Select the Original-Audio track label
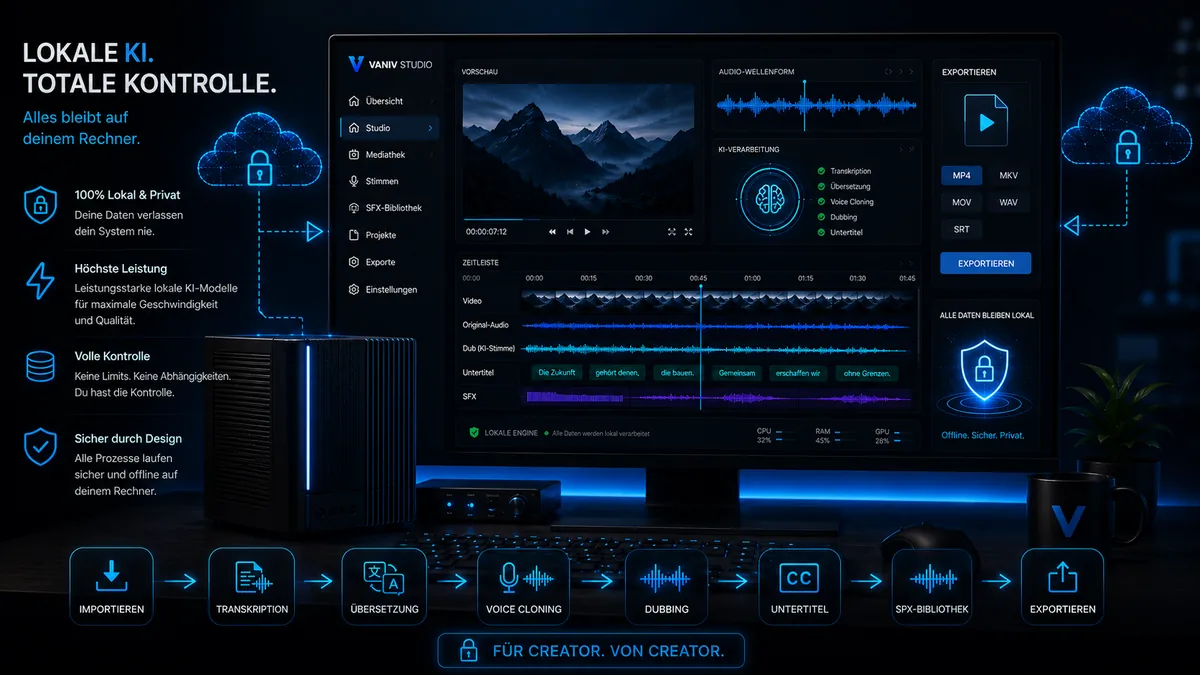This screenshot has height=675, width=1200. pos(485,325)
